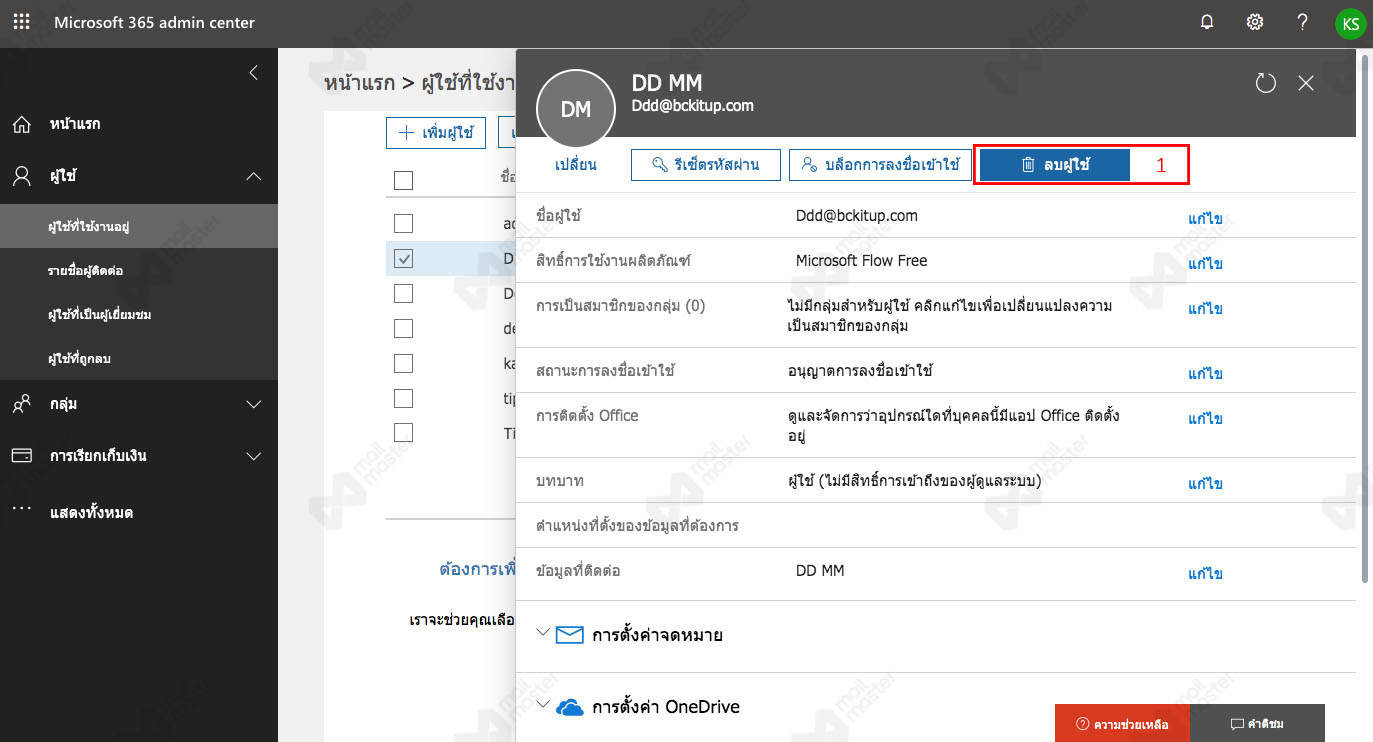Image resolution: width=1373 pixels, height=742 pixels.
Task: Click the home icon in sidebar
Action: click(x=21, y=125)
